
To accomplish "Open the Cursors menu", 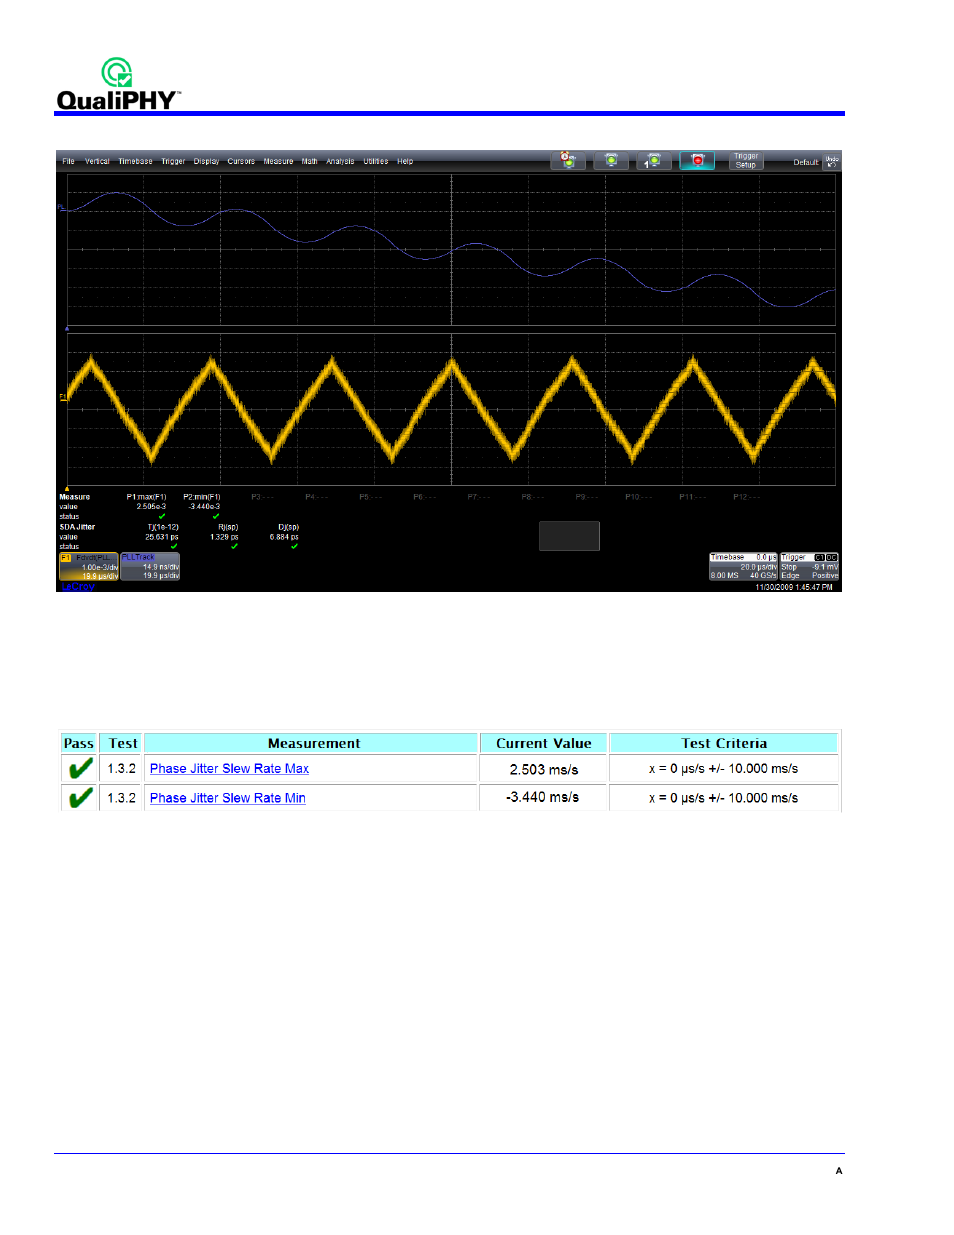I will point(241,161).
